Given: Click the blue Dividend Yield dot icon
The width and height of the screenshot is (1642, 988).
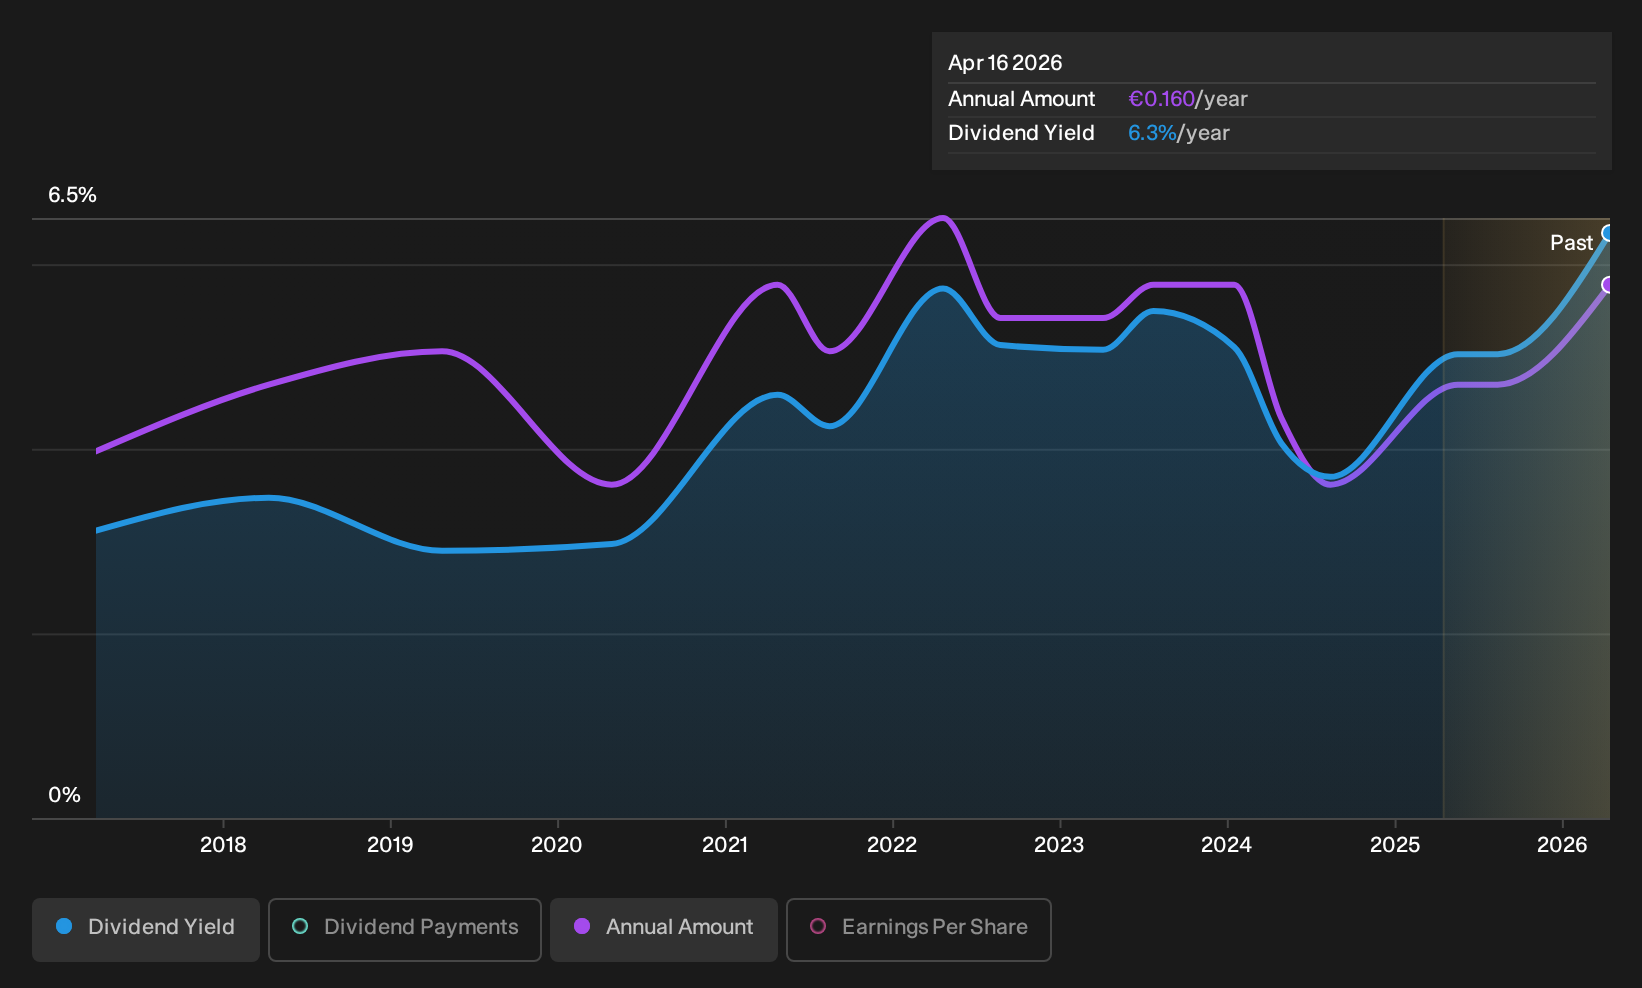Looking at the screenshot, I should [x=64, y=926].
